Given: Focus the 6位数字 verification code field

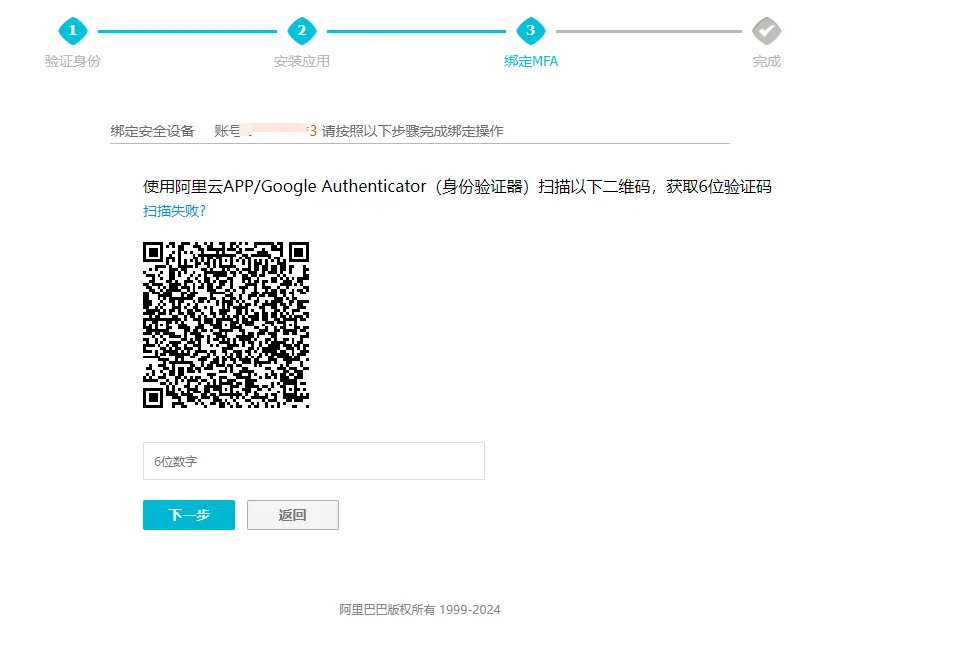Looking at the screenshot, I should 314,461.
